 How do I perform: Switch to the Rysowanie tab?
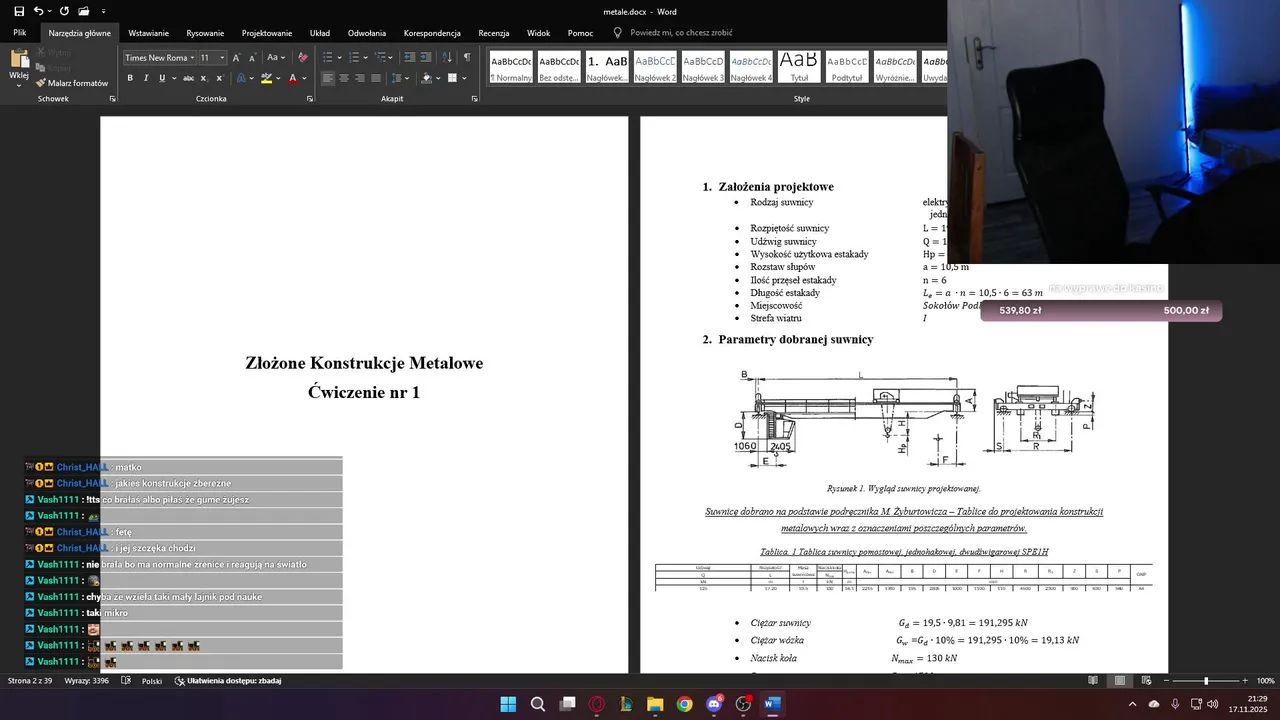pos(205,33)
